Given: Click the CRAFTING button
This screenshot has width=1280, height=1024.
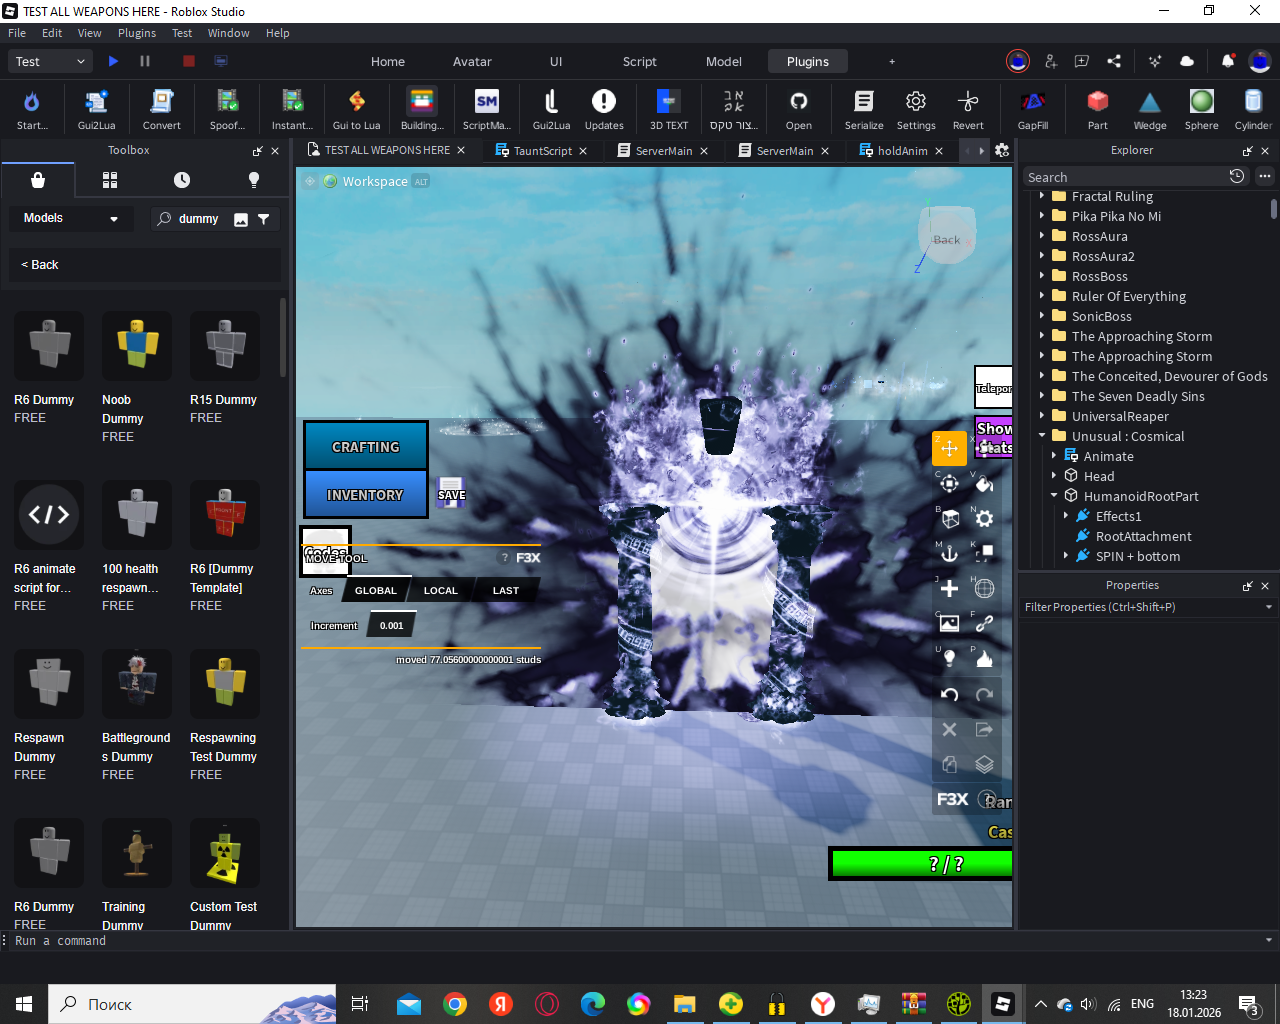Looking at the screenshot, I should point(366,446).
